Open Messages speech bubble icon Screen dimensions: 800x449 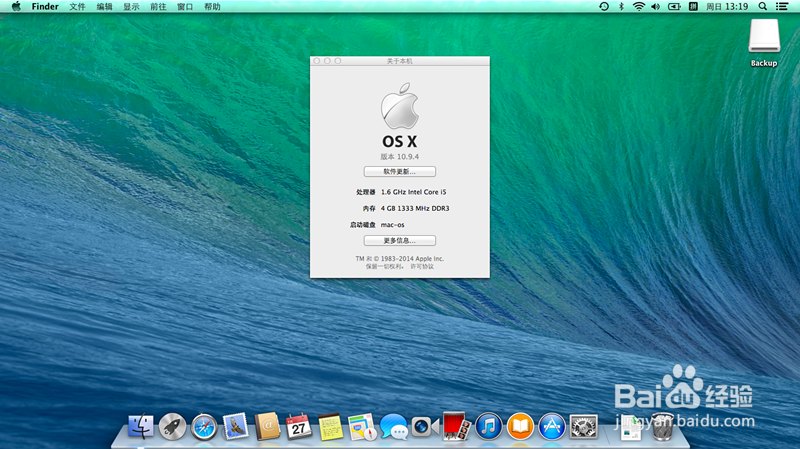[394, 427]
